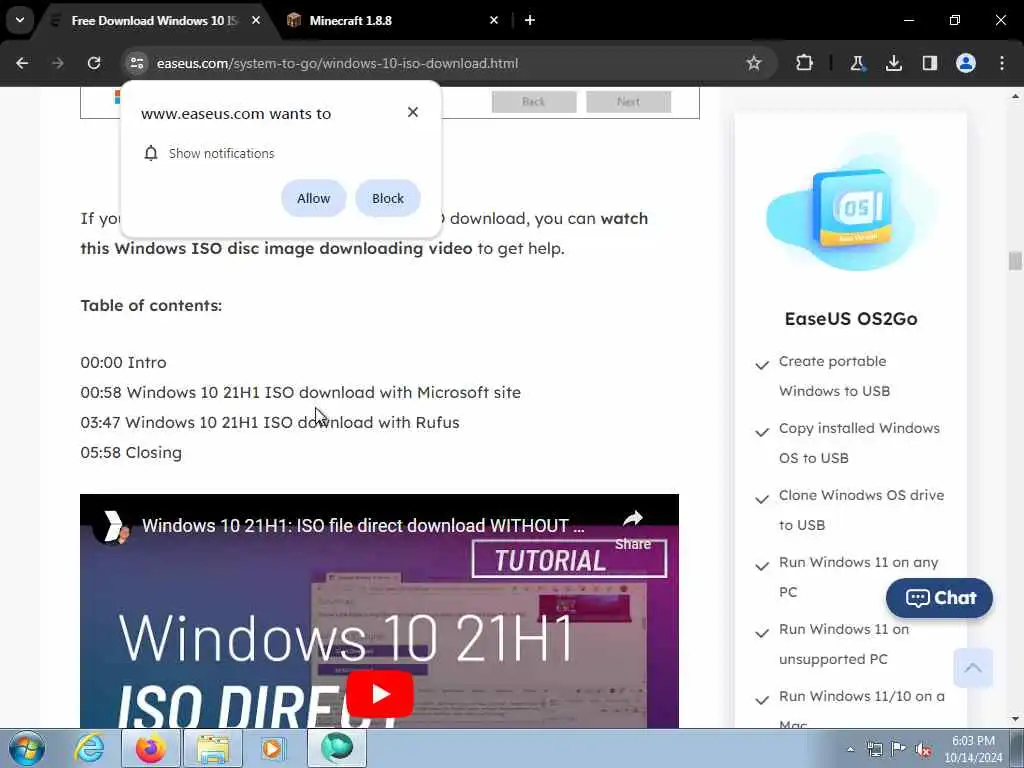Viewport: 1024px width, 768px height.
Task: Open Action Center flag icon
Action: (x=899, y=750)
